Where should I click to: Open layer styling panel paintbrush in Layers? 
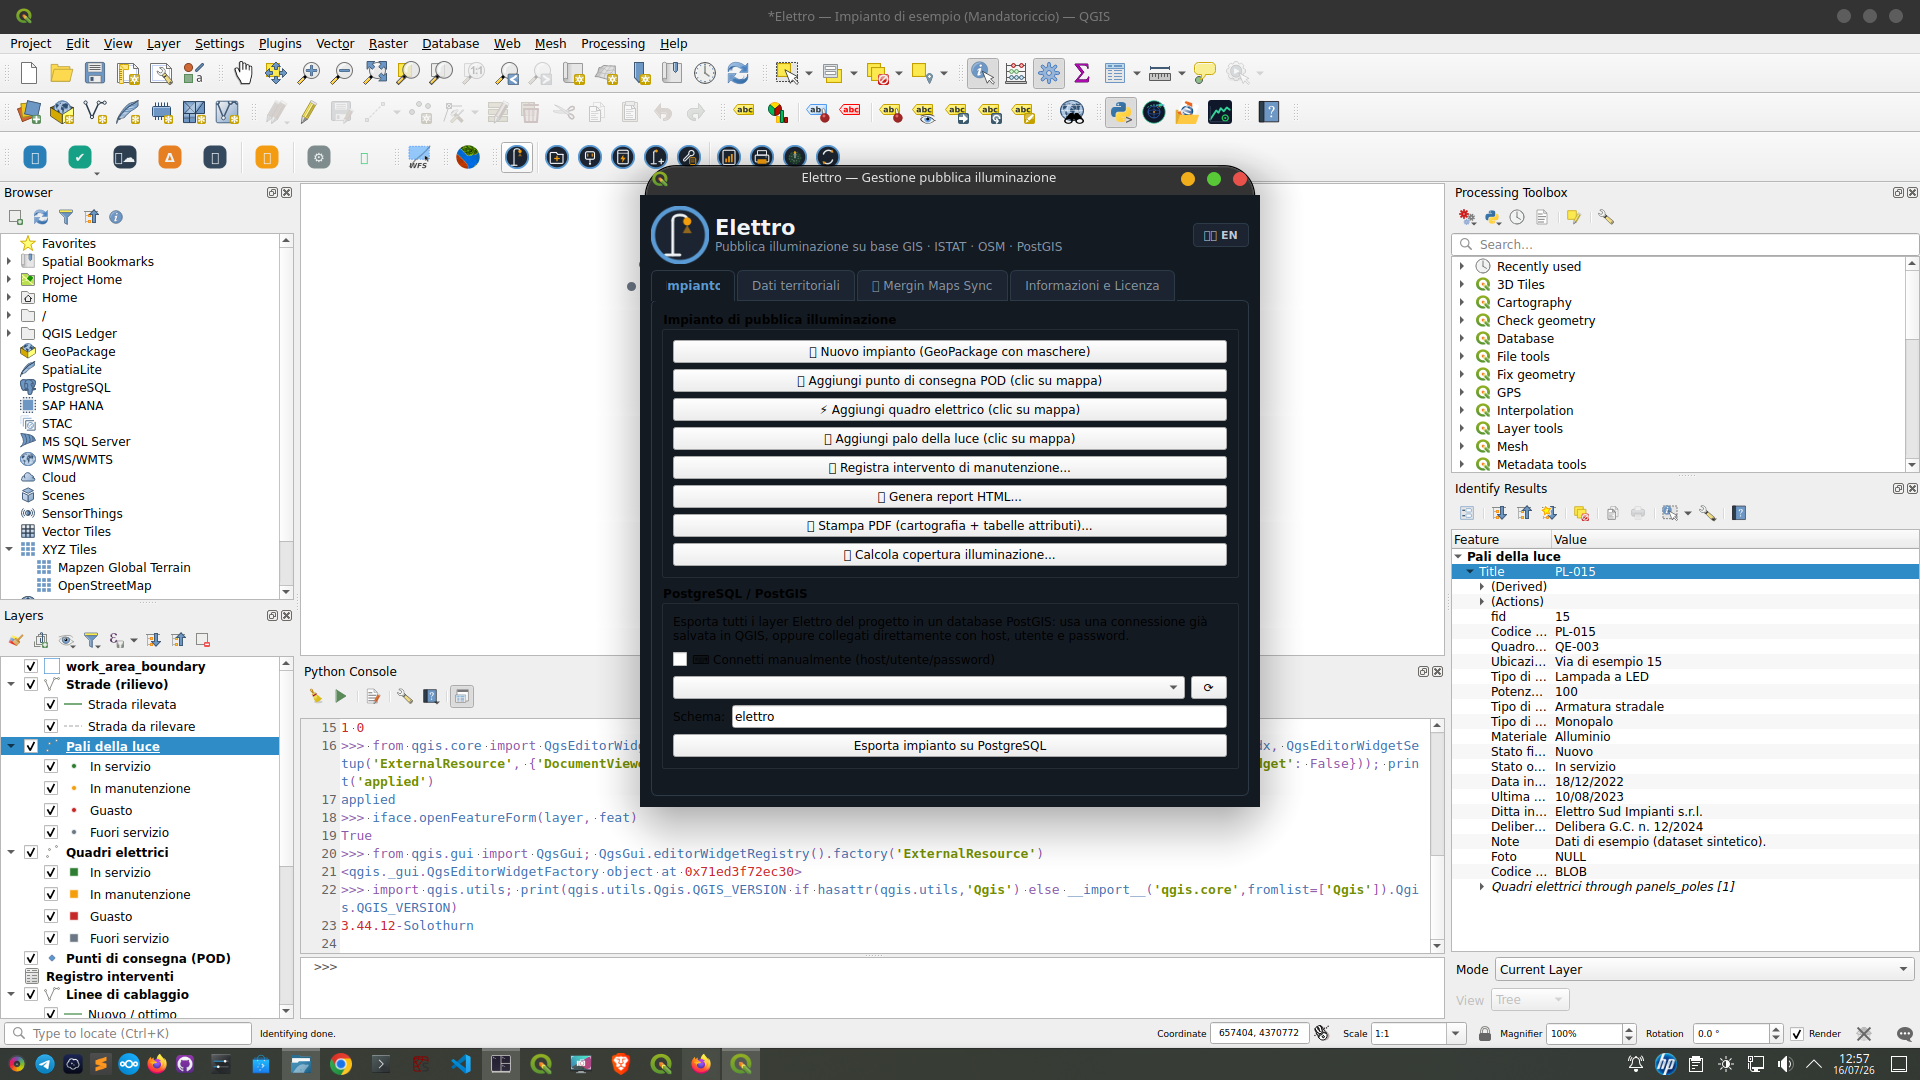15,640
